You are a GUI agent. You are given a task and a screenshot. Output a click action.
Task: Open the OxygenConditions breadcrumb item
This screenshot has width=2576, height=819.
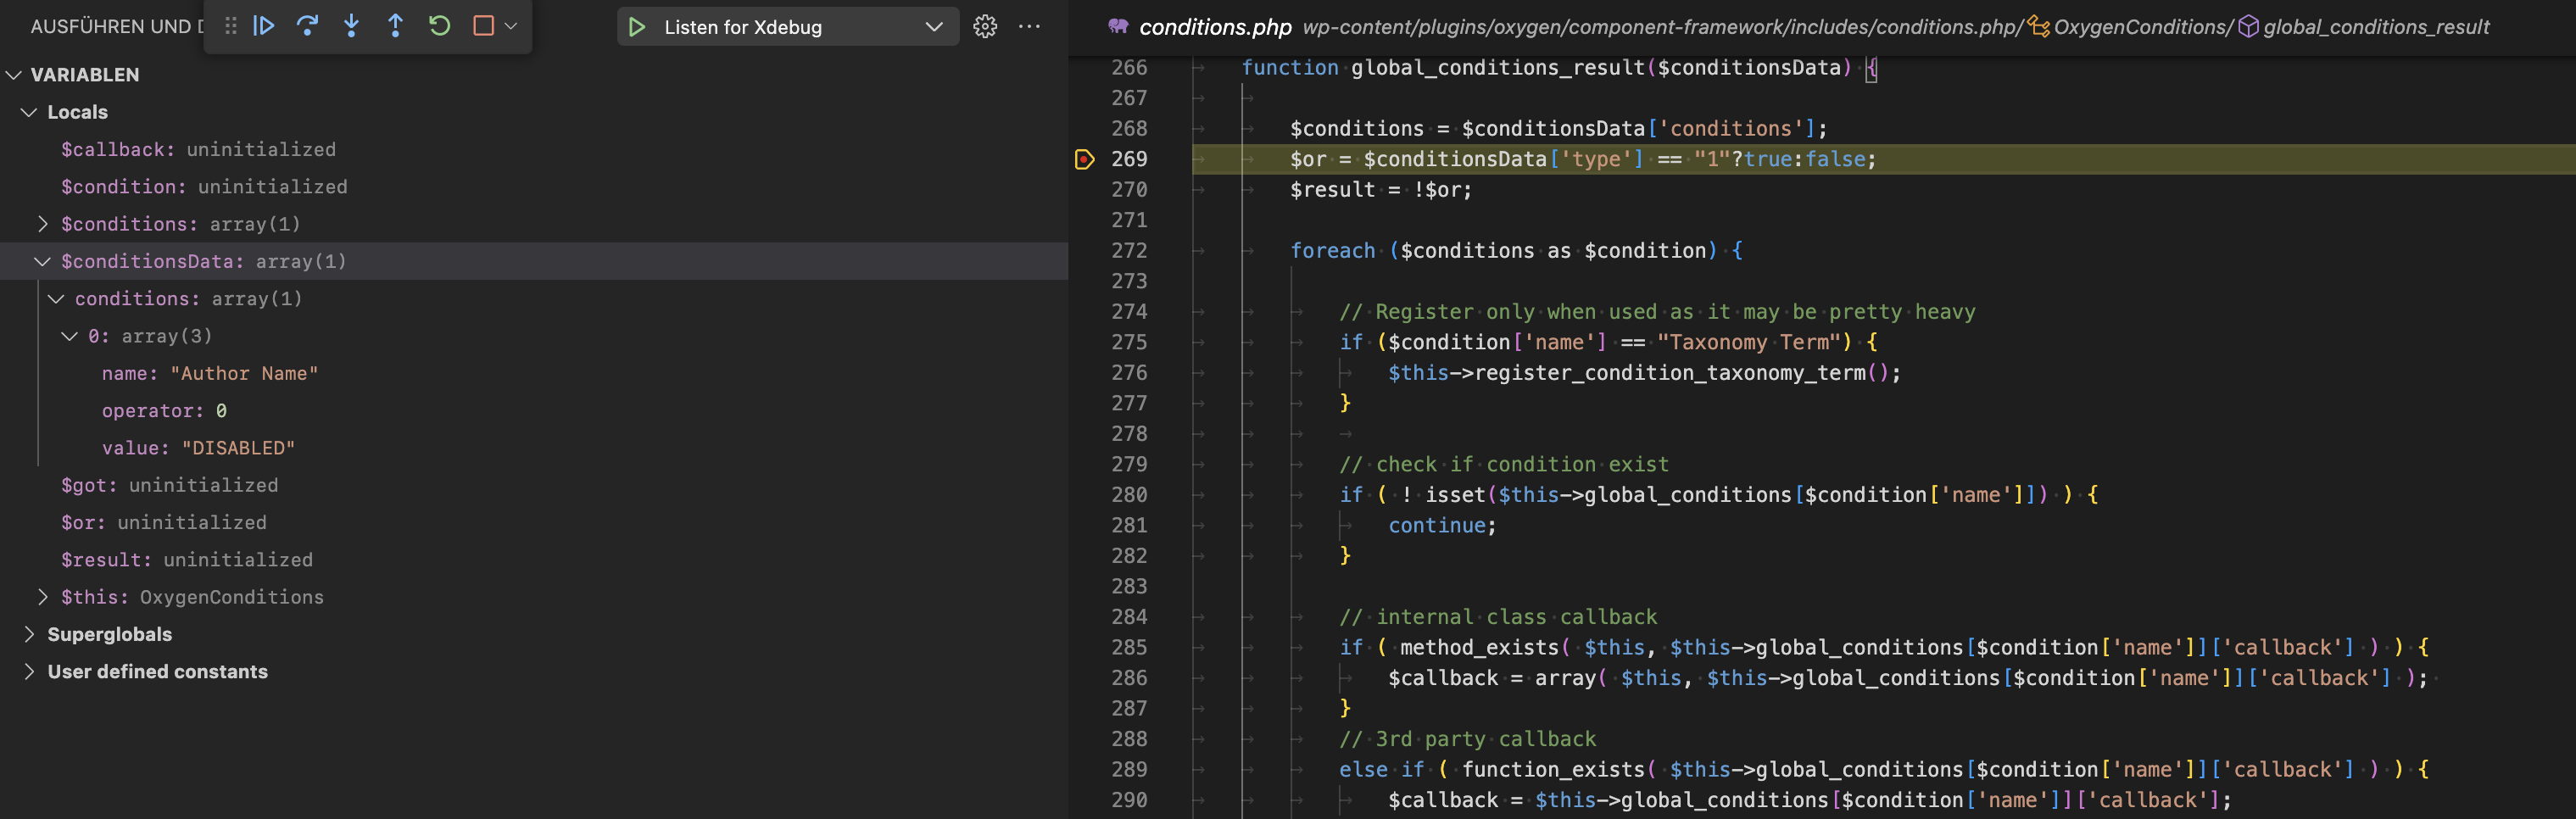2140,27
